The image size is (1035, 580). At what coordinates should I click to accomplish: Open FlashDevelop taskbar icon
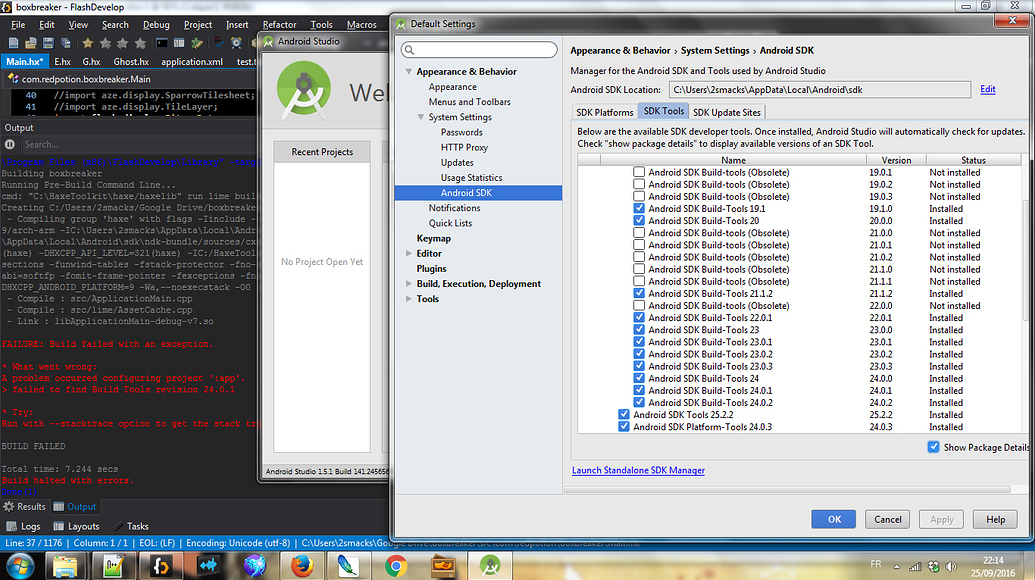tap(160, 566)
